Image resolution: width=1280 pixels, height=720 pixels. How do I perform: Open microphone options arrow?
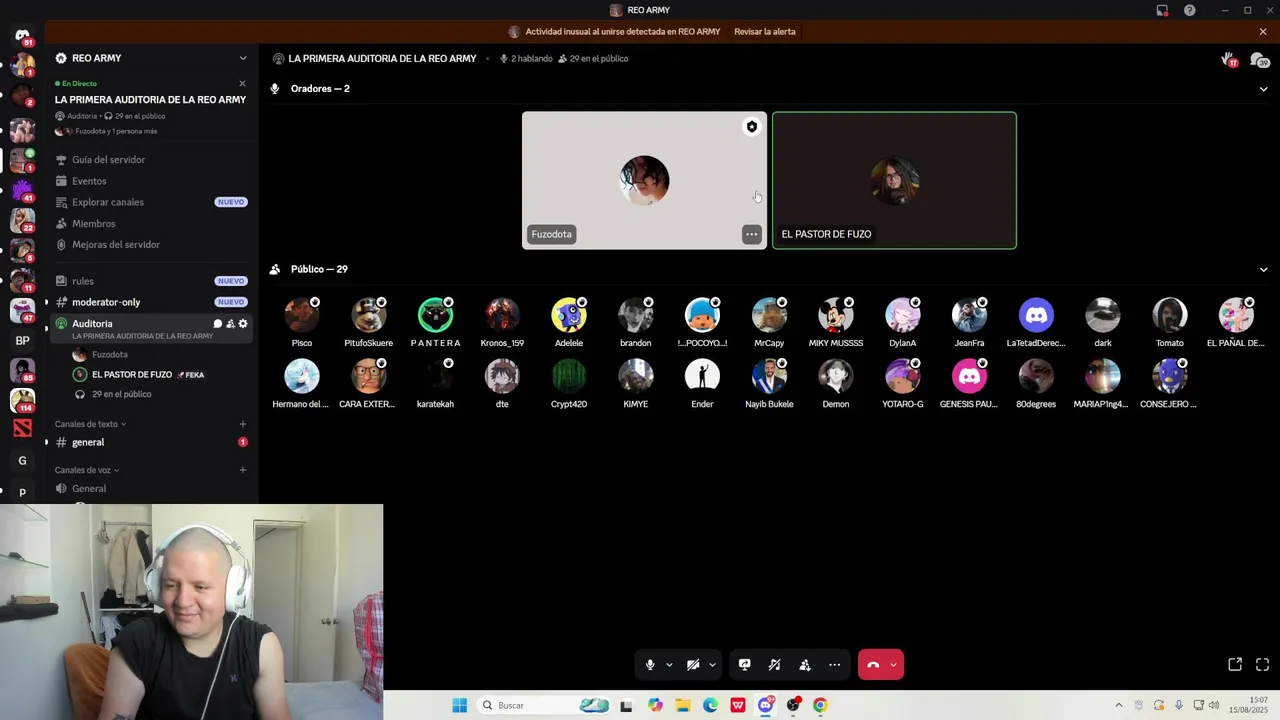669,665
